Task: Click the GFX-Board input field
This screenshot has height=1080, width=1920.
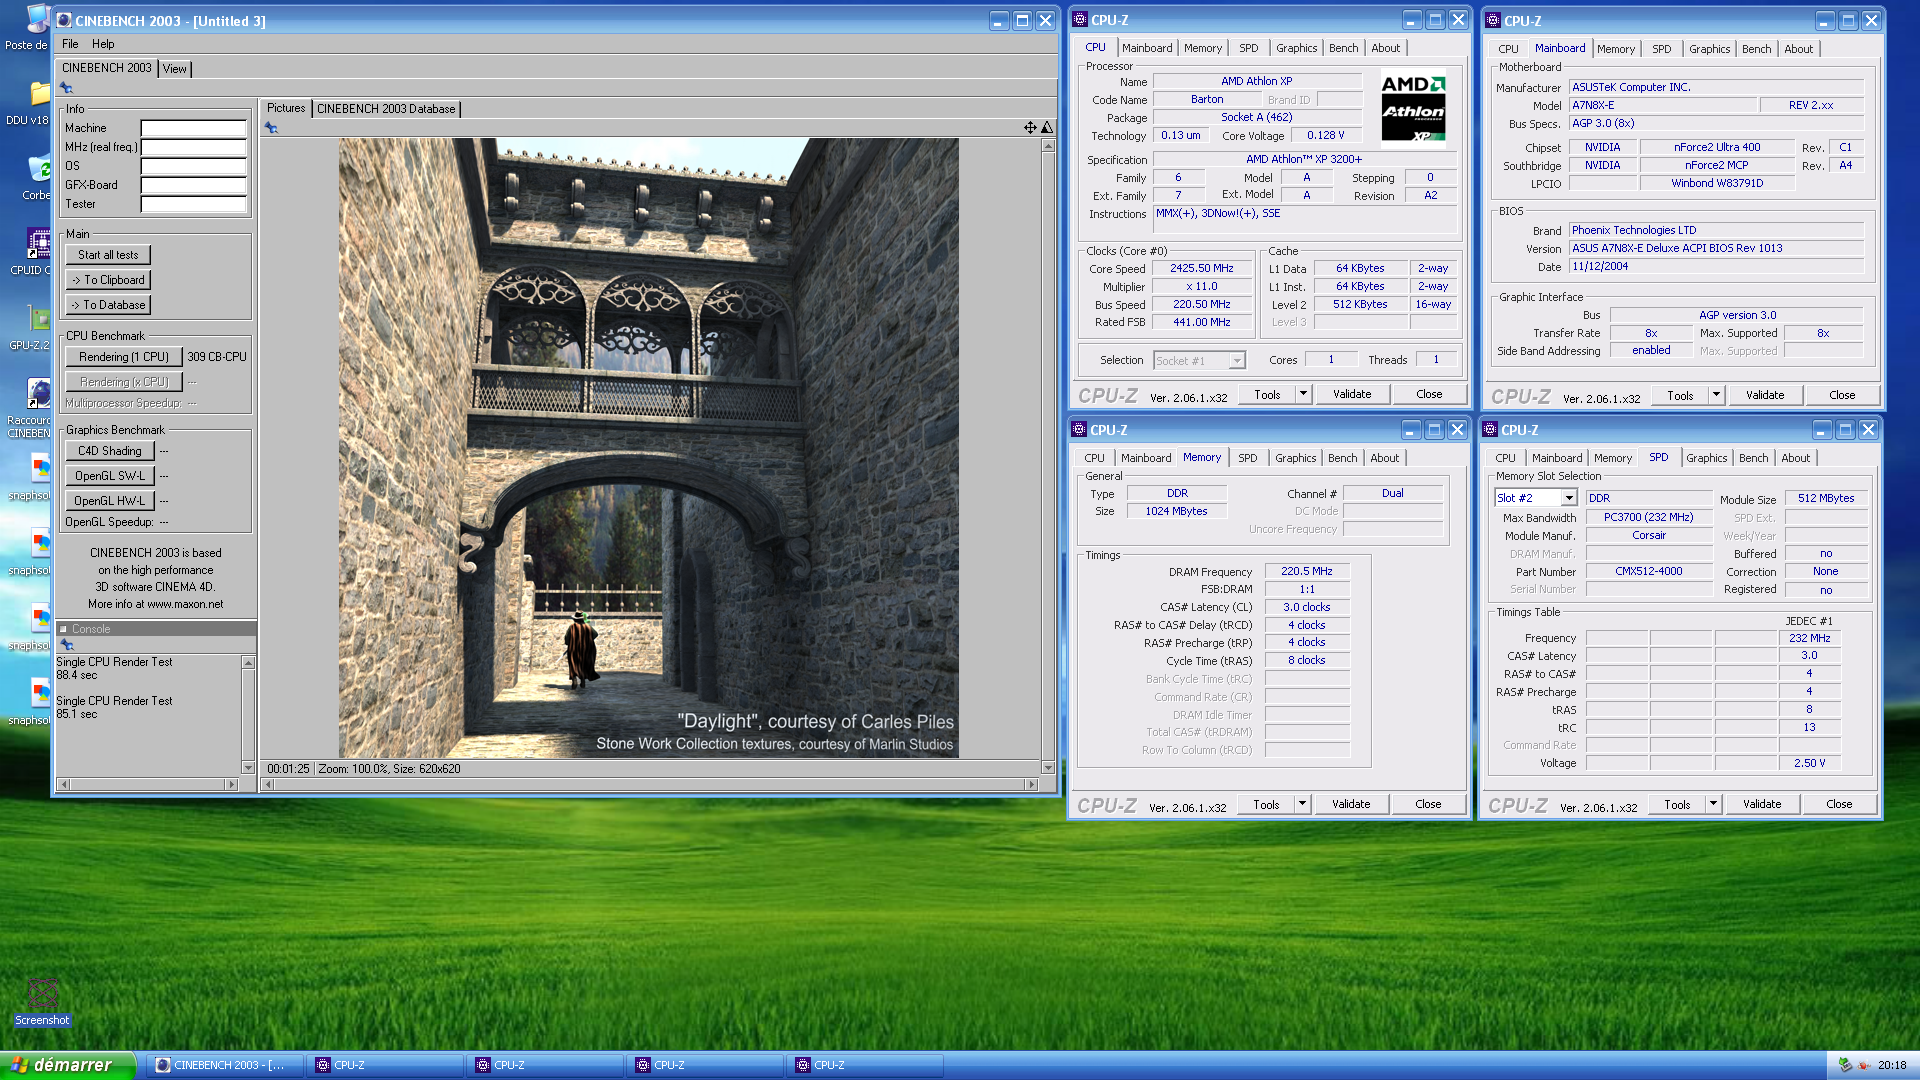Action: pyautogui.click(x=193, y=185)
